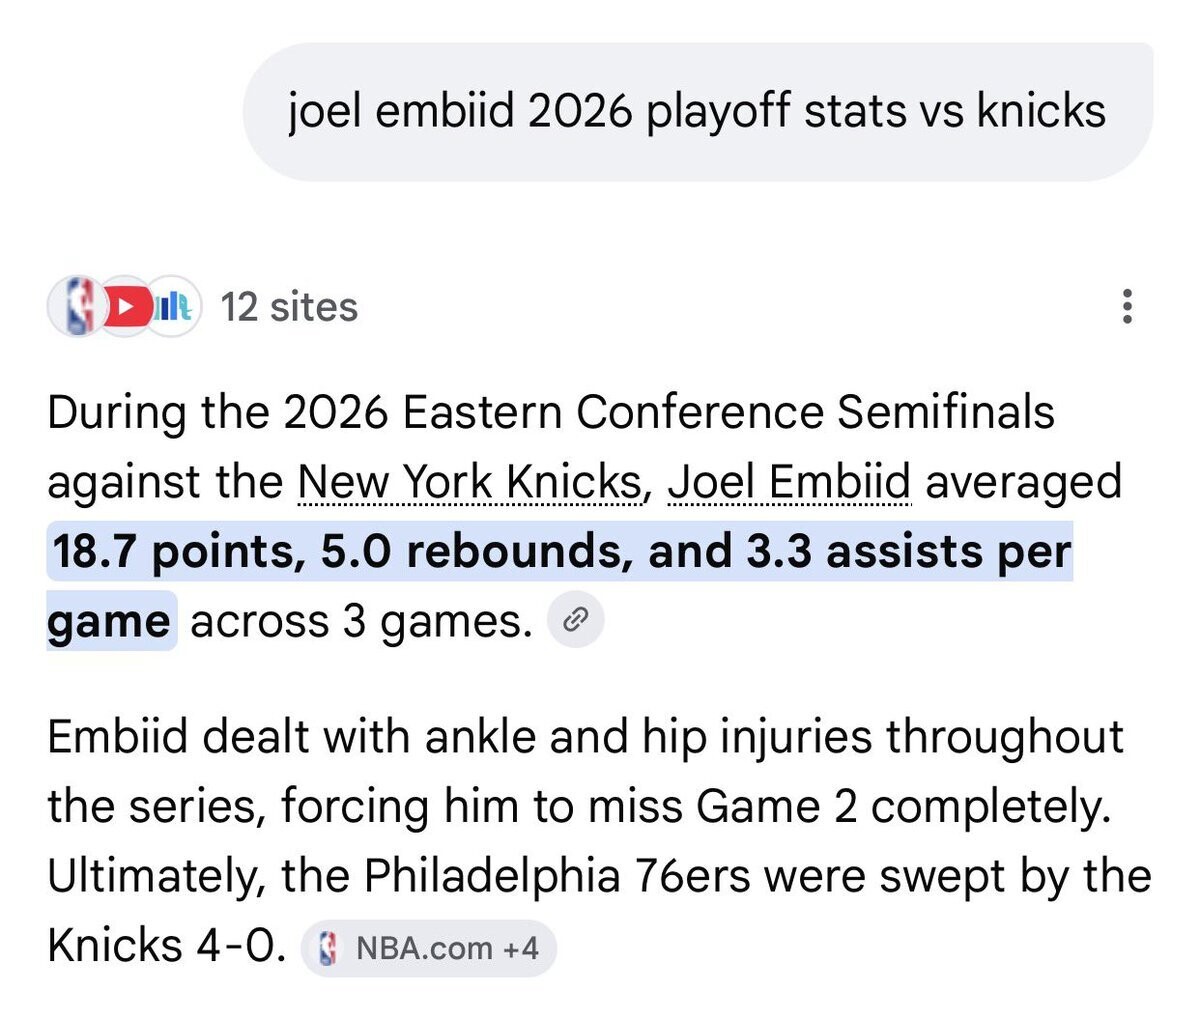Open the three-dot more options menu
Screen dimensions: 1200x1020
1127,305
